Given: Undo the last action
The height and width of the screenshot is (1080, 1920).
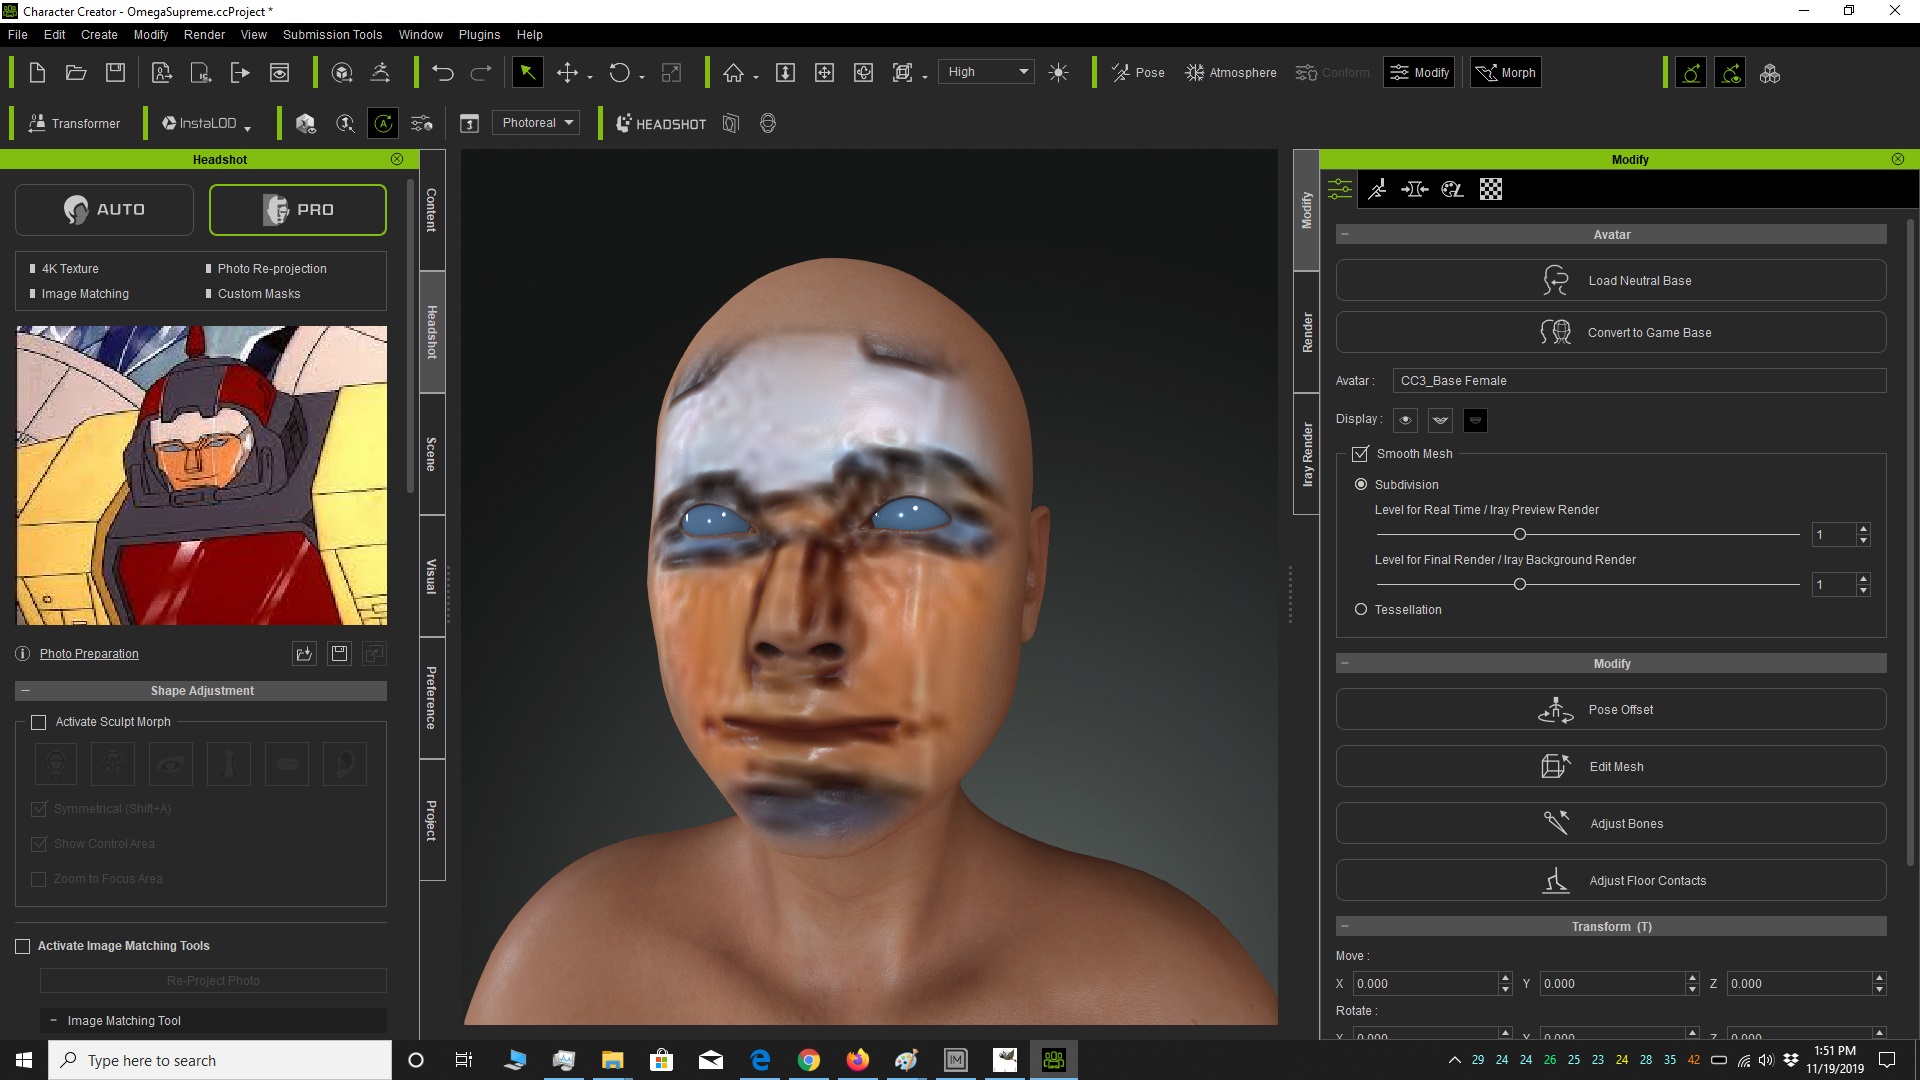Looking at the screenshot, I should click(x=443, y=72).
